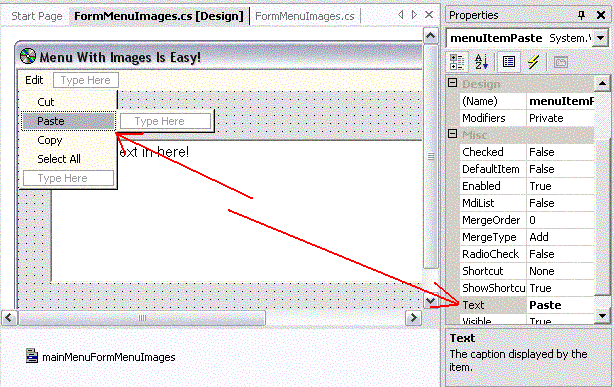Click the form title Menu With Images Is Easy!

click(120, 57)
